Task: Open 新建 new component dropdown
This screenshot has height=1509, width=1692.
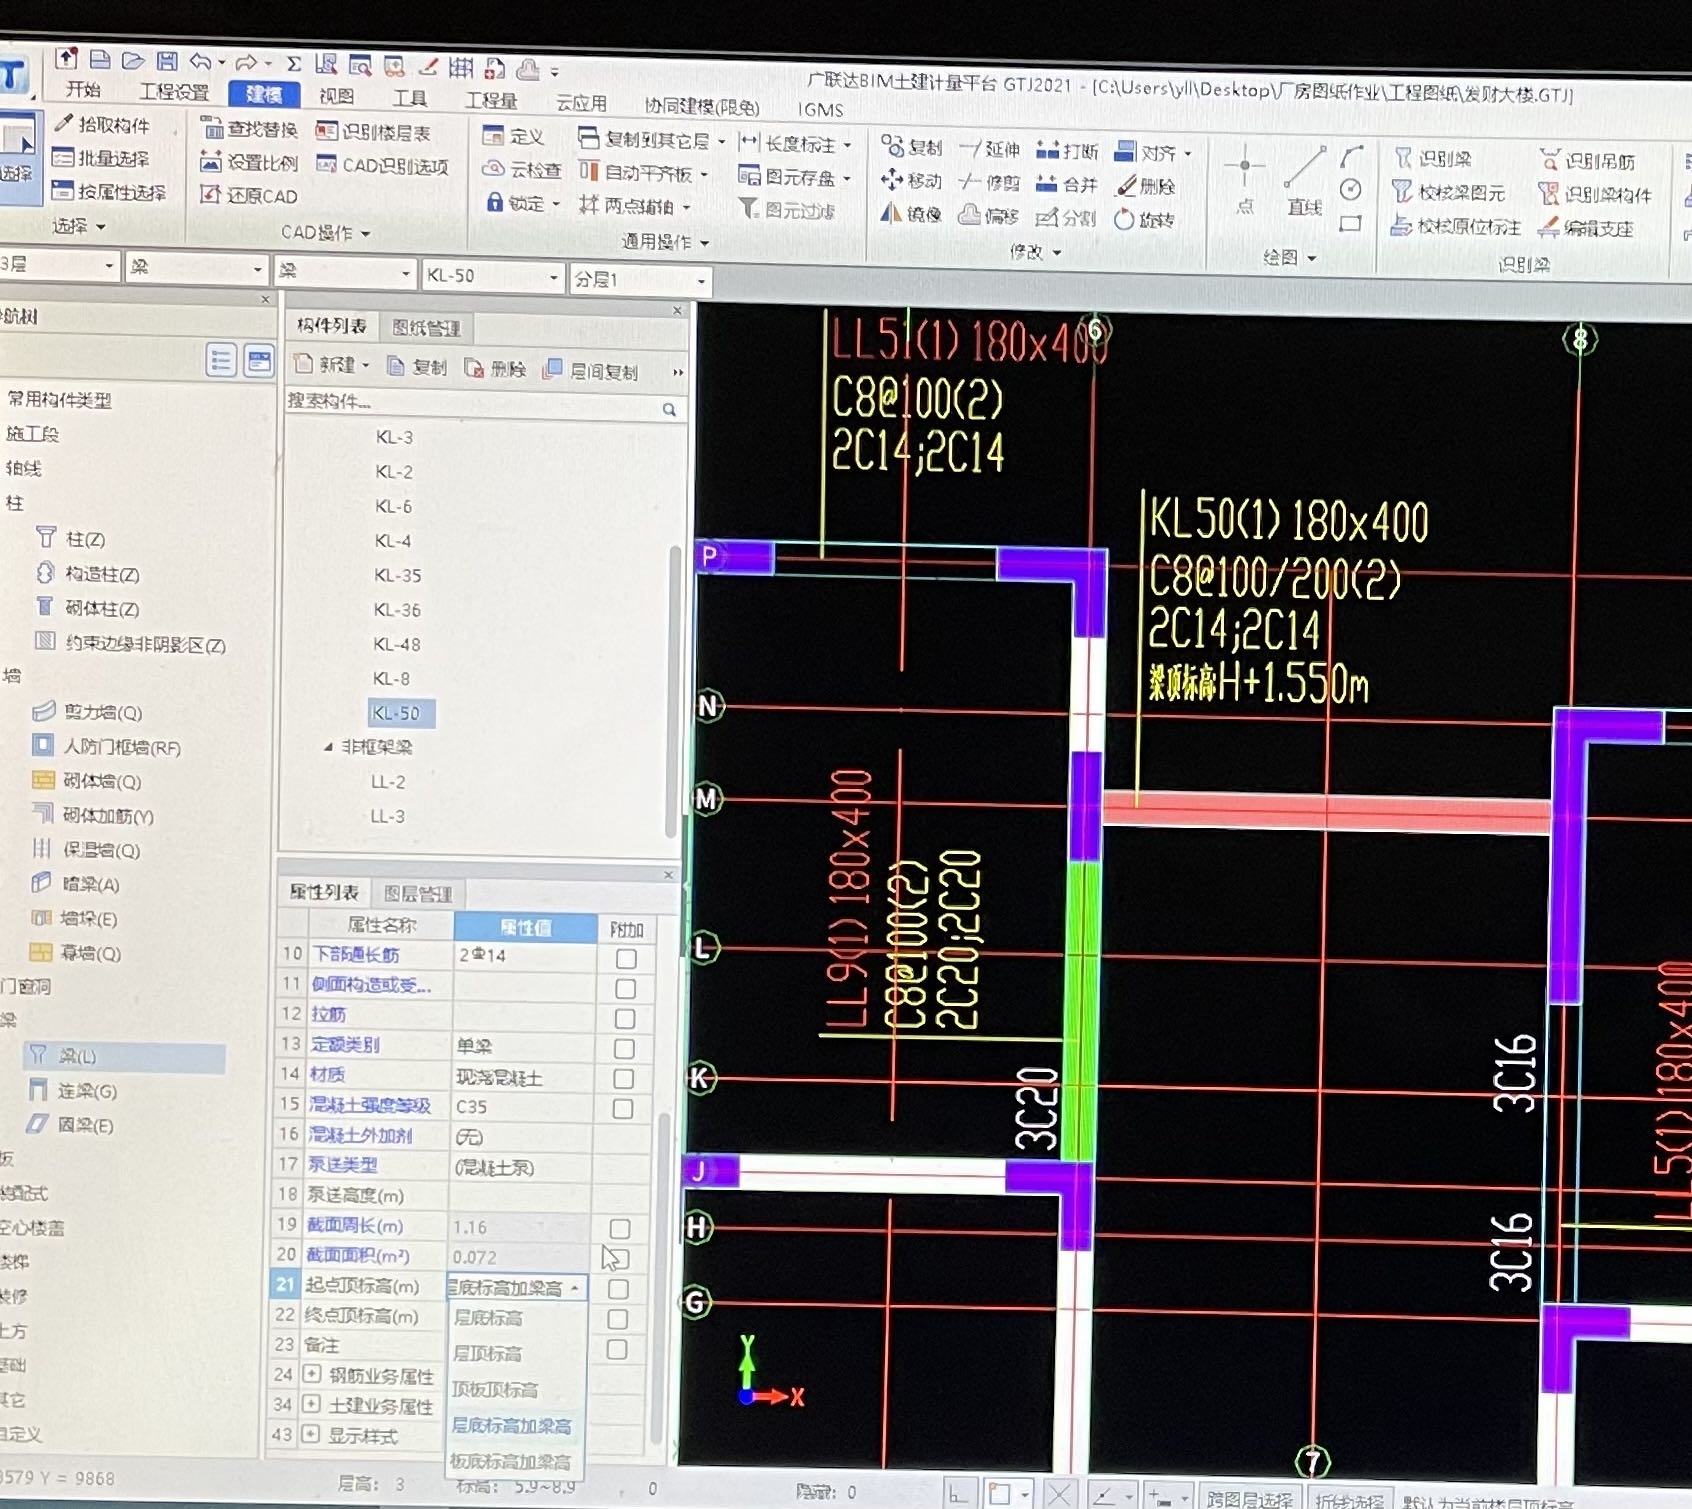Action: click(x=333, y=366)
